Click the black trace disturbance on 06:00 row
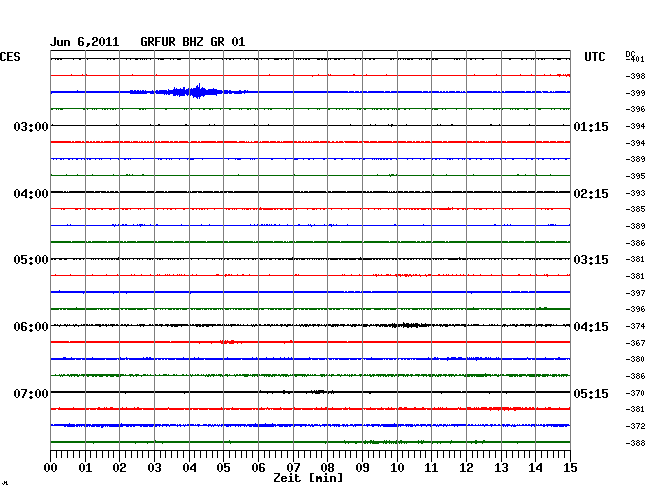The image size is (650, 494). point(408,325)
